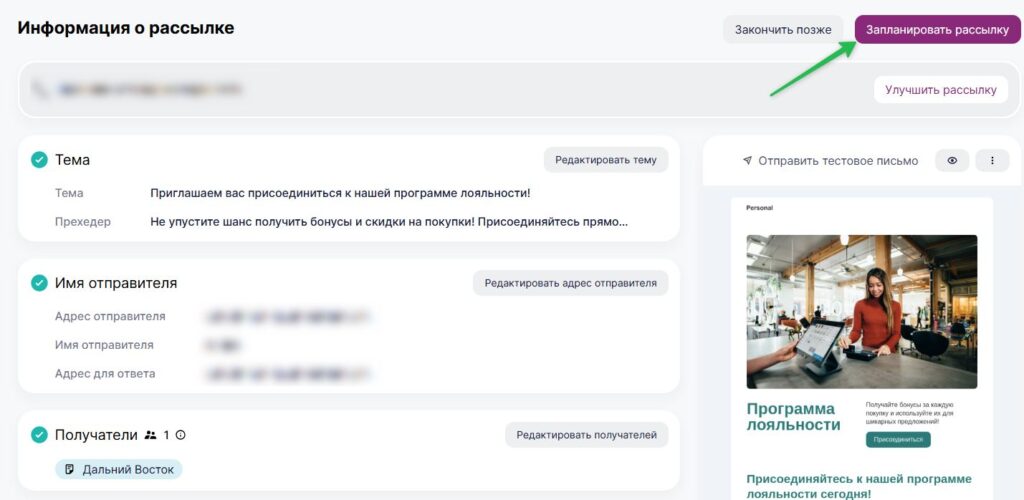
Task: Click the Прехедер label
Action: click(83, 222)
